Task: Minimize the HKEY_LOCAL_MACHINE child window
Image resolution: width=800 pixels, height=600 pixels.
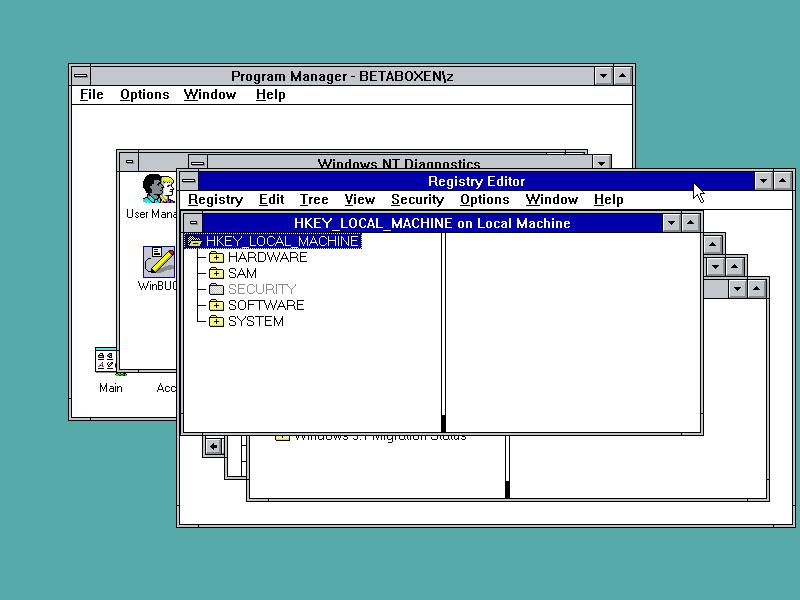Action: (671, 223)
